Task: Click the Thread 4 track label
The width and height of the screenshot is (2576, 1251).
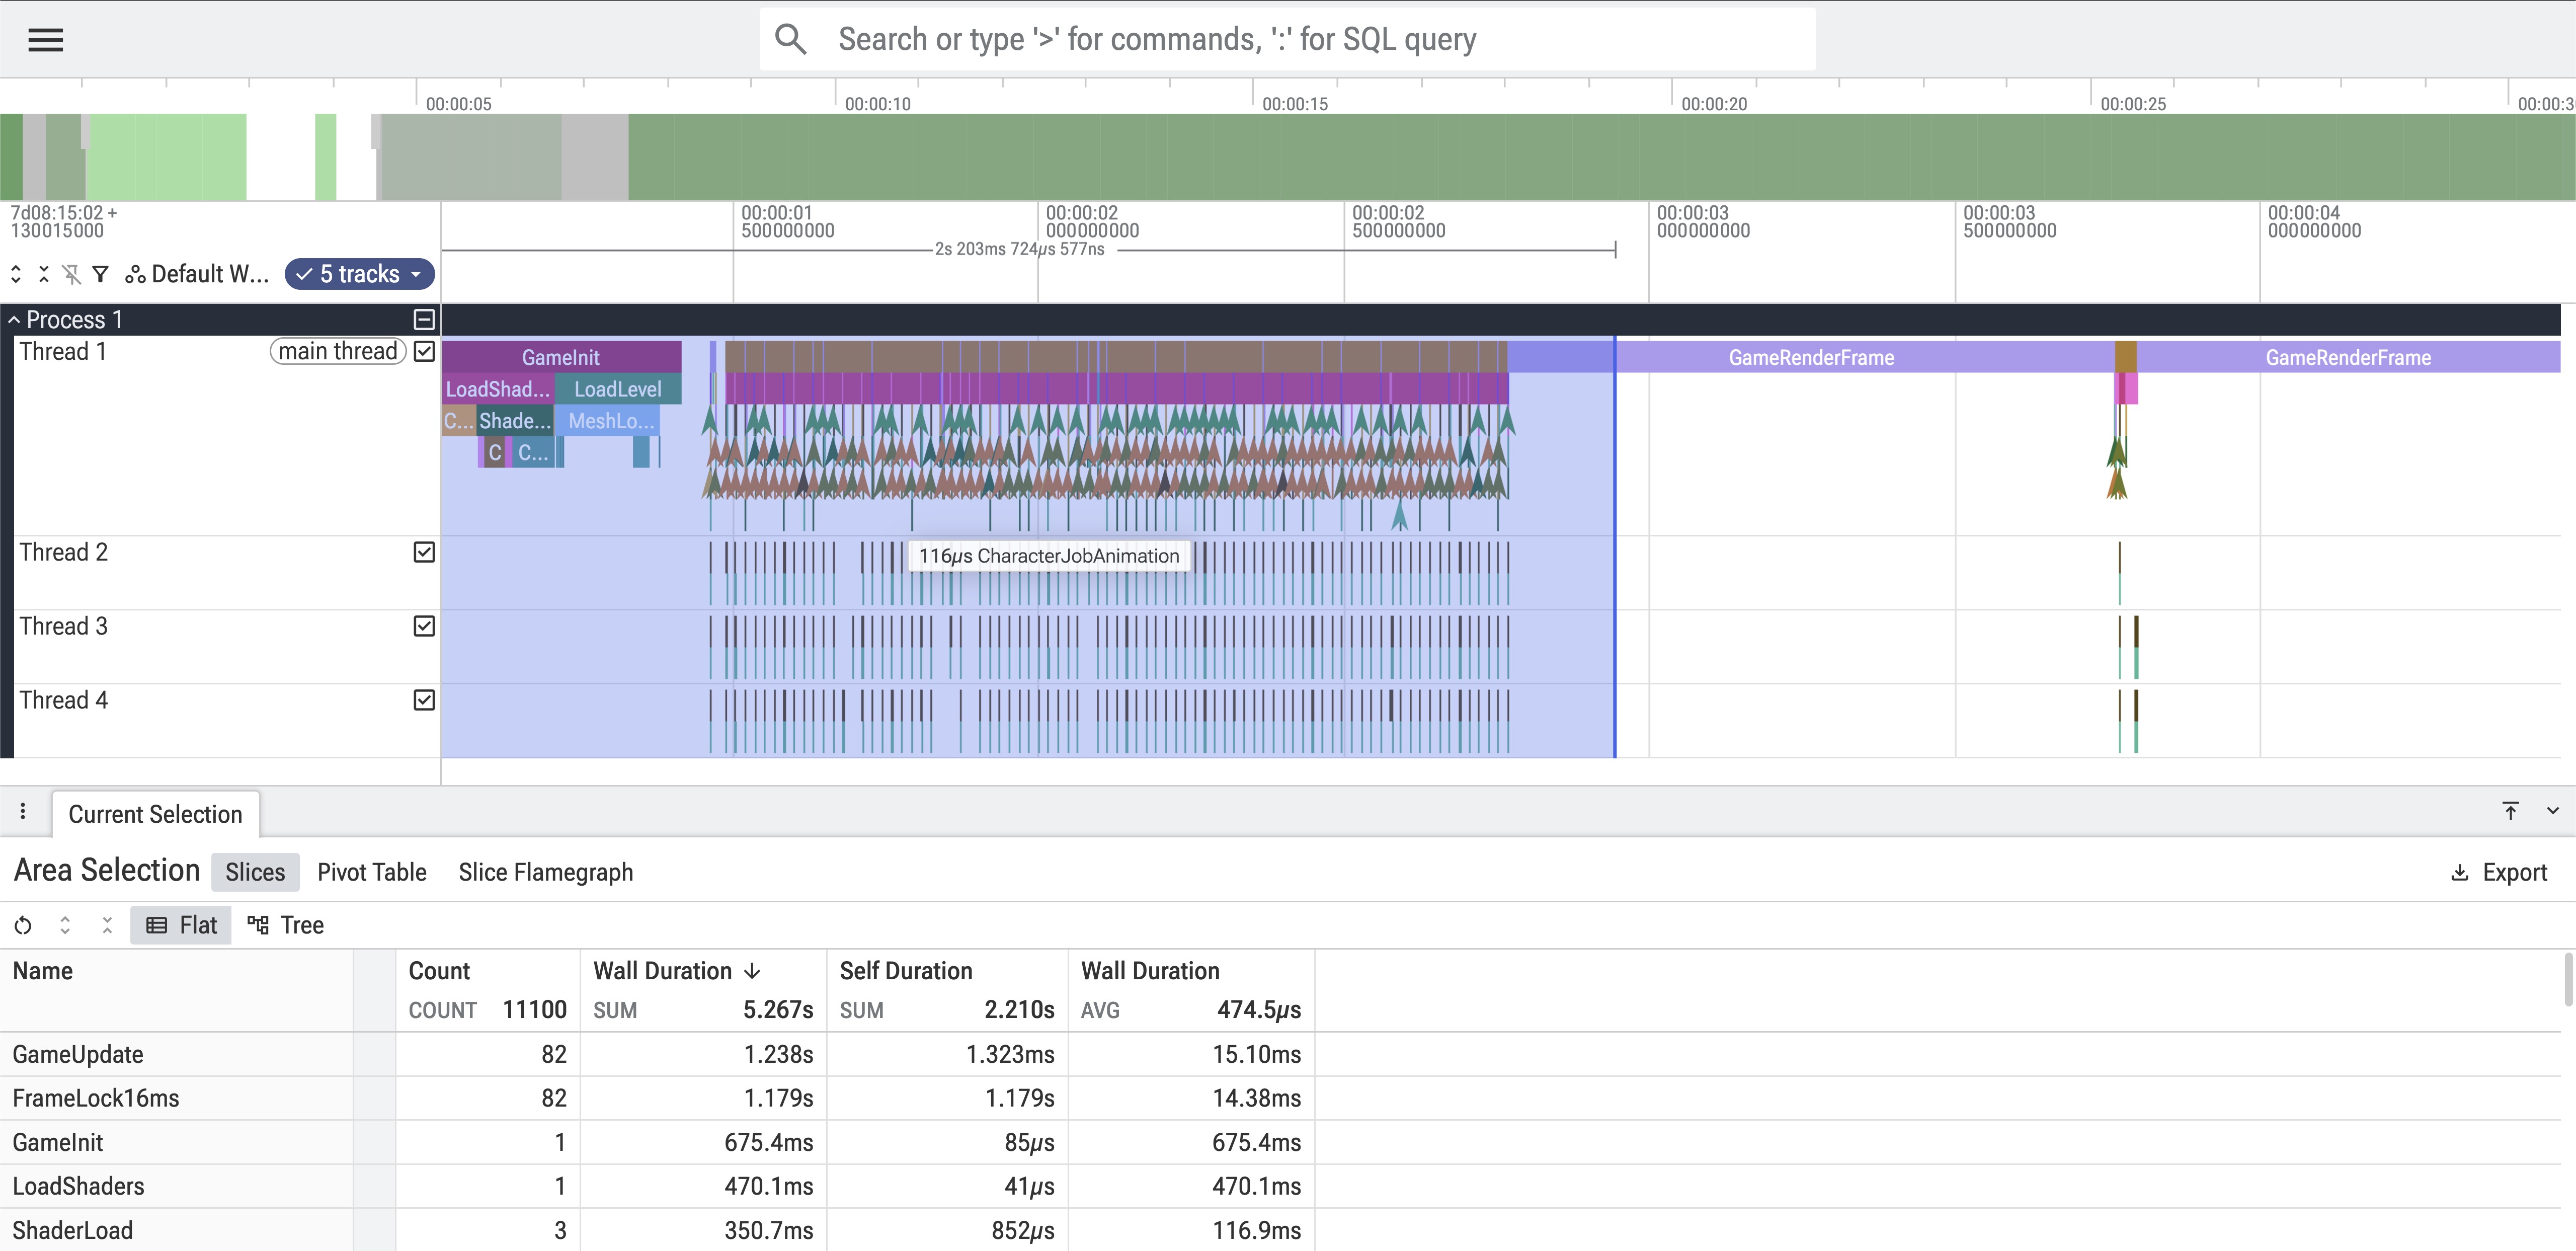Action: tap(63, 700)
